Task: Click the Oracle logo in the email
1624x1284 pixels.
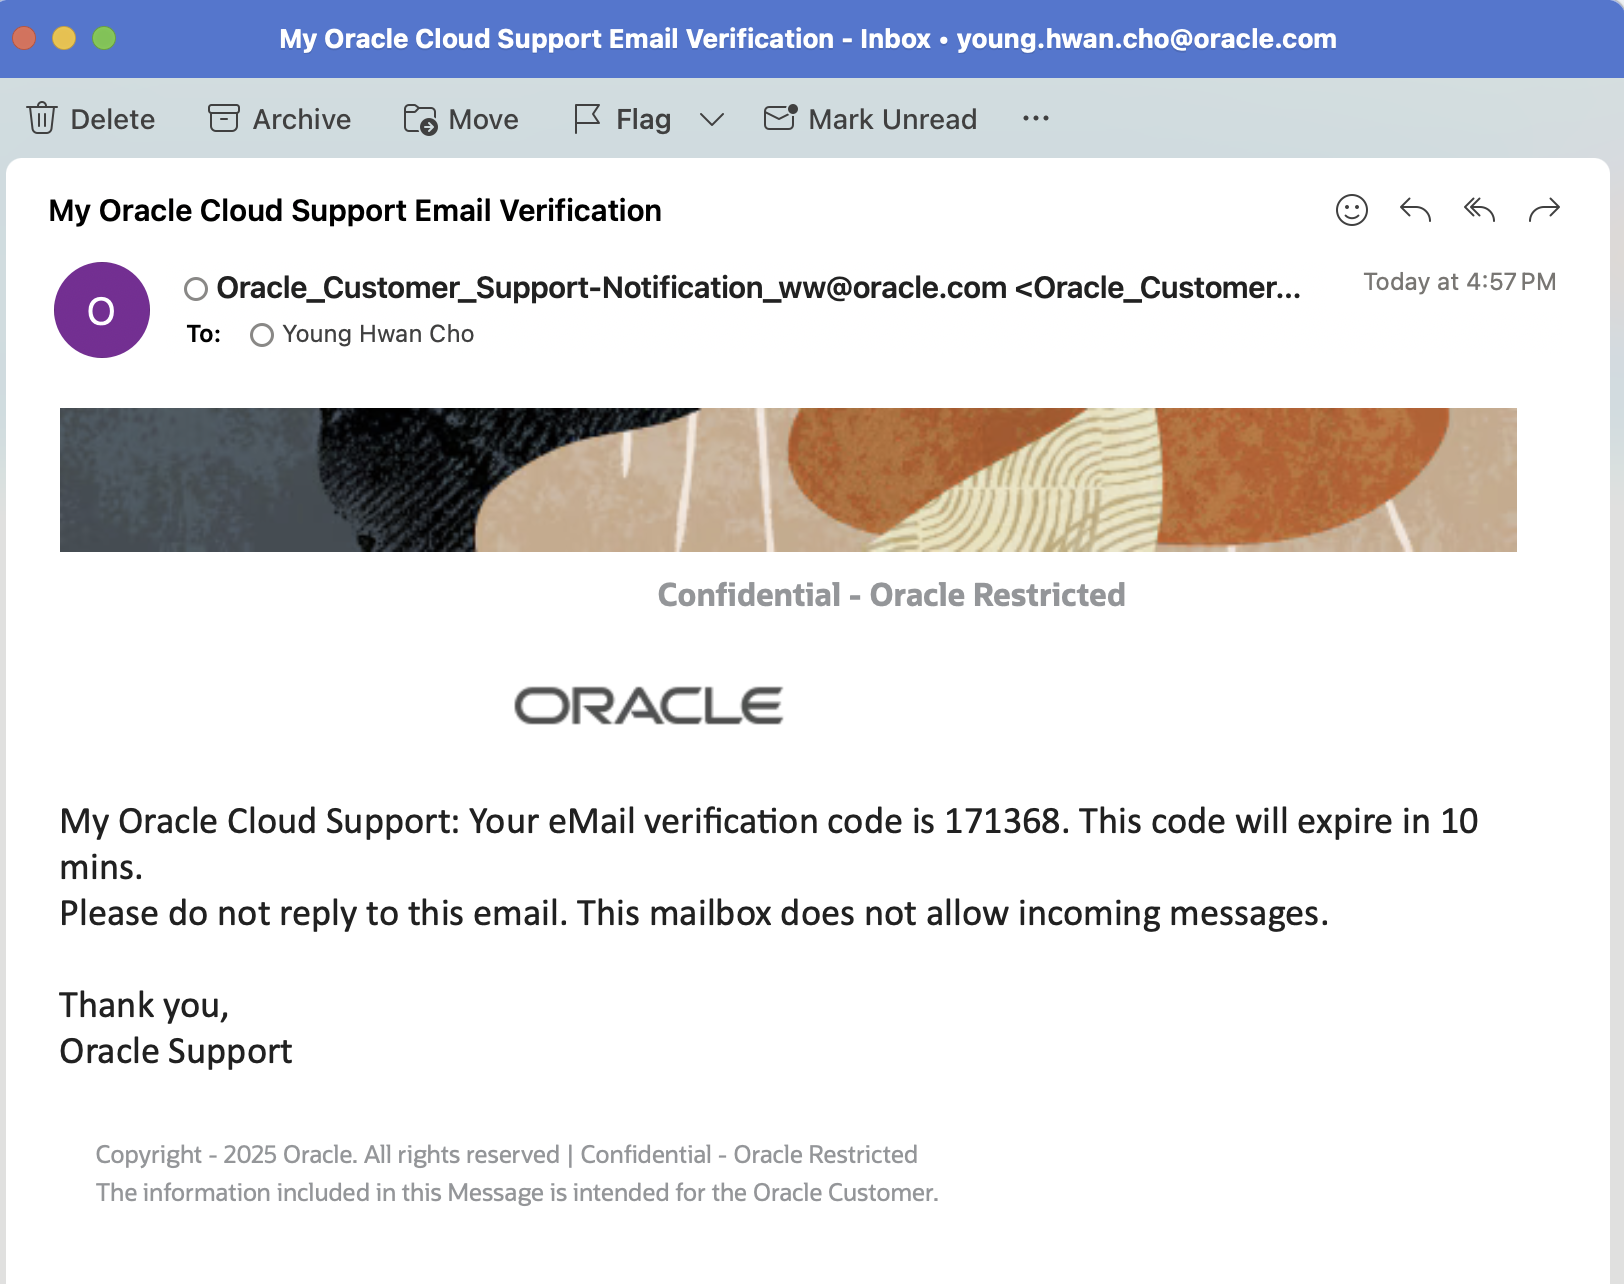Action: (x=648, y=706)
